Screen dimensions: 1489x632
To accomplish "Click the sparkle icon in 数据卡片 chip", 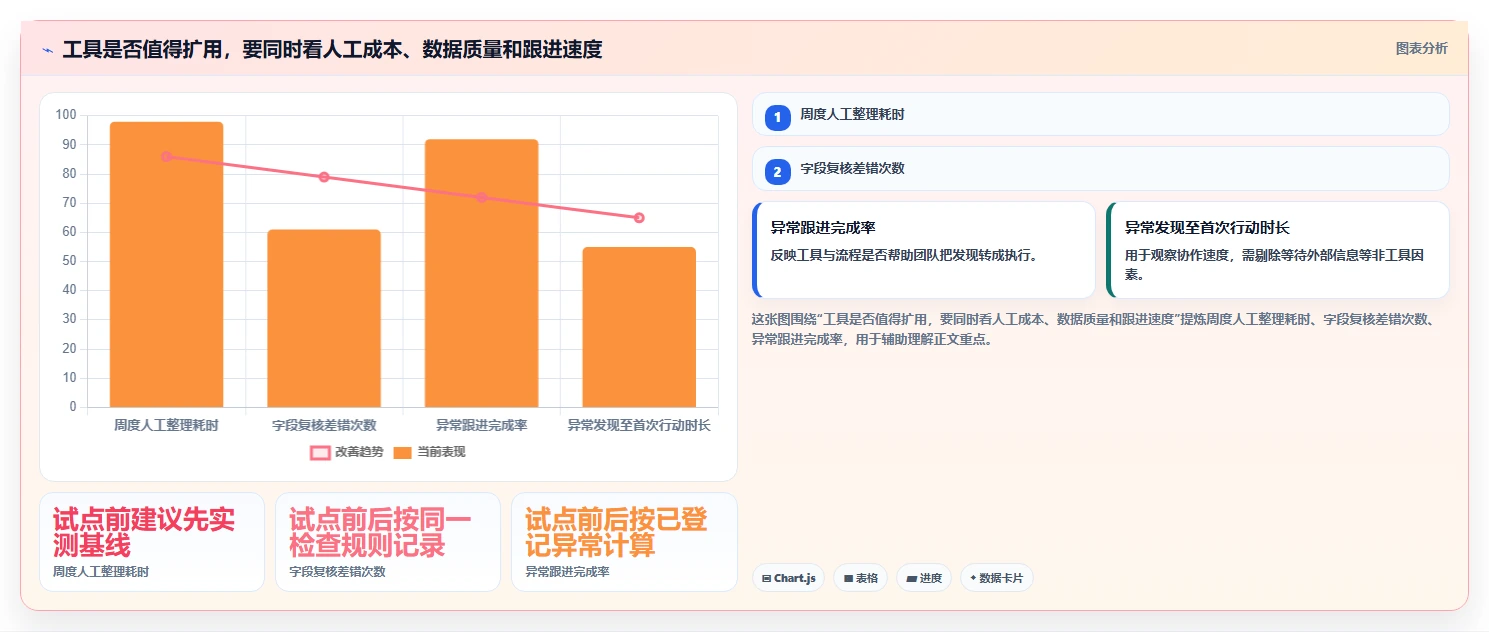I will [x=973, y=578].
